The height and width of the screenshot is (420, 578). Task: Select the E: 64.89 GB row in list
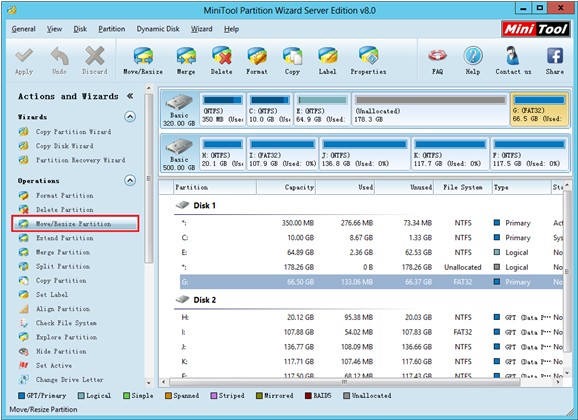click(371, 253)
